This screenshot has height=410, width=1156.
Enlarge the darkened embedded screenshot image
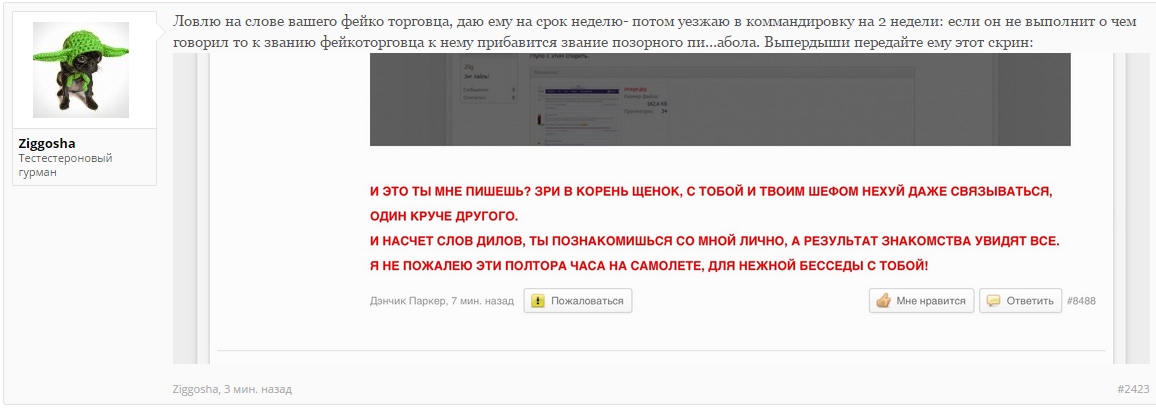[720, 100]
